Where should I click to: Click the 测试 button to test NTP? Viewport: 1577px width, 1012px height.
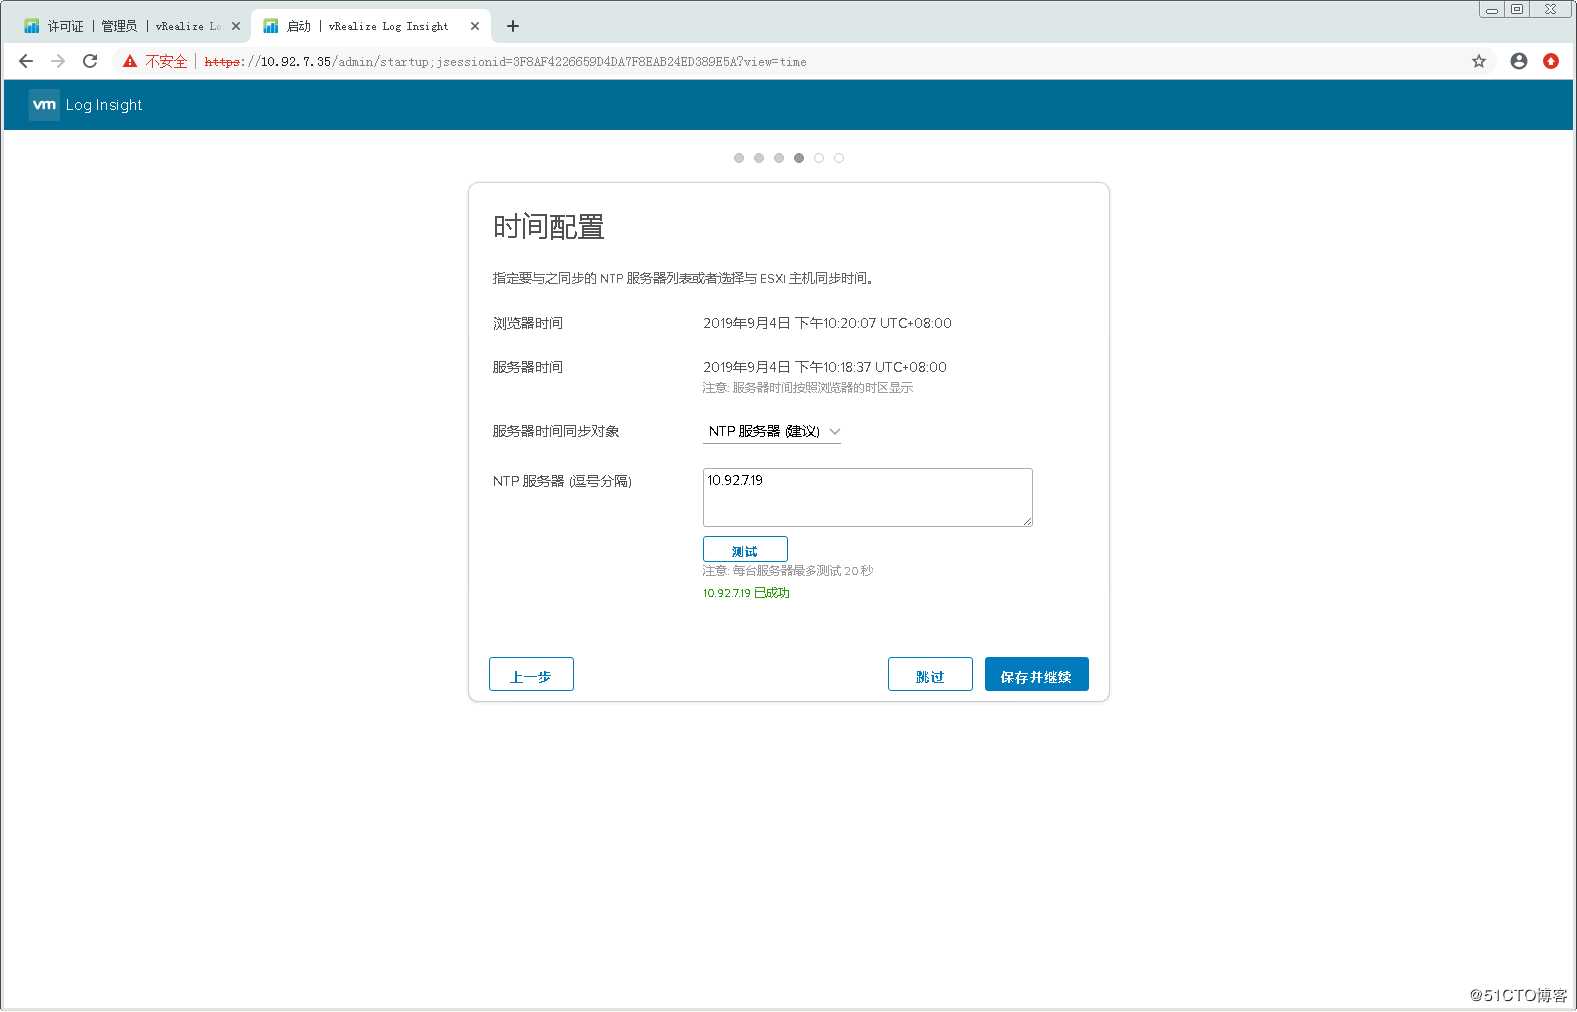(745, 549)
